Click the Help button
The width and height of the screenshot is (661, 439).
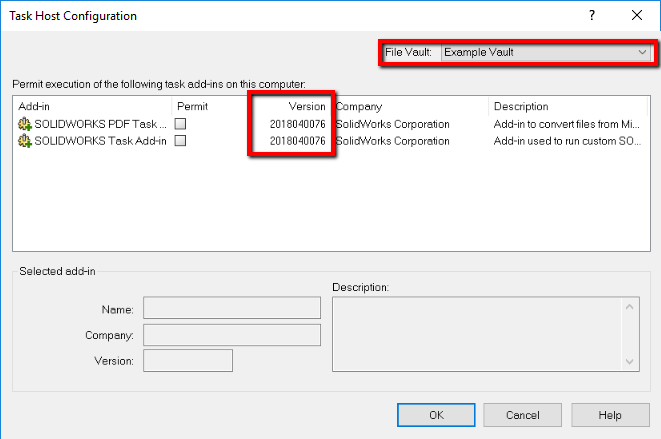pos(610,415)
